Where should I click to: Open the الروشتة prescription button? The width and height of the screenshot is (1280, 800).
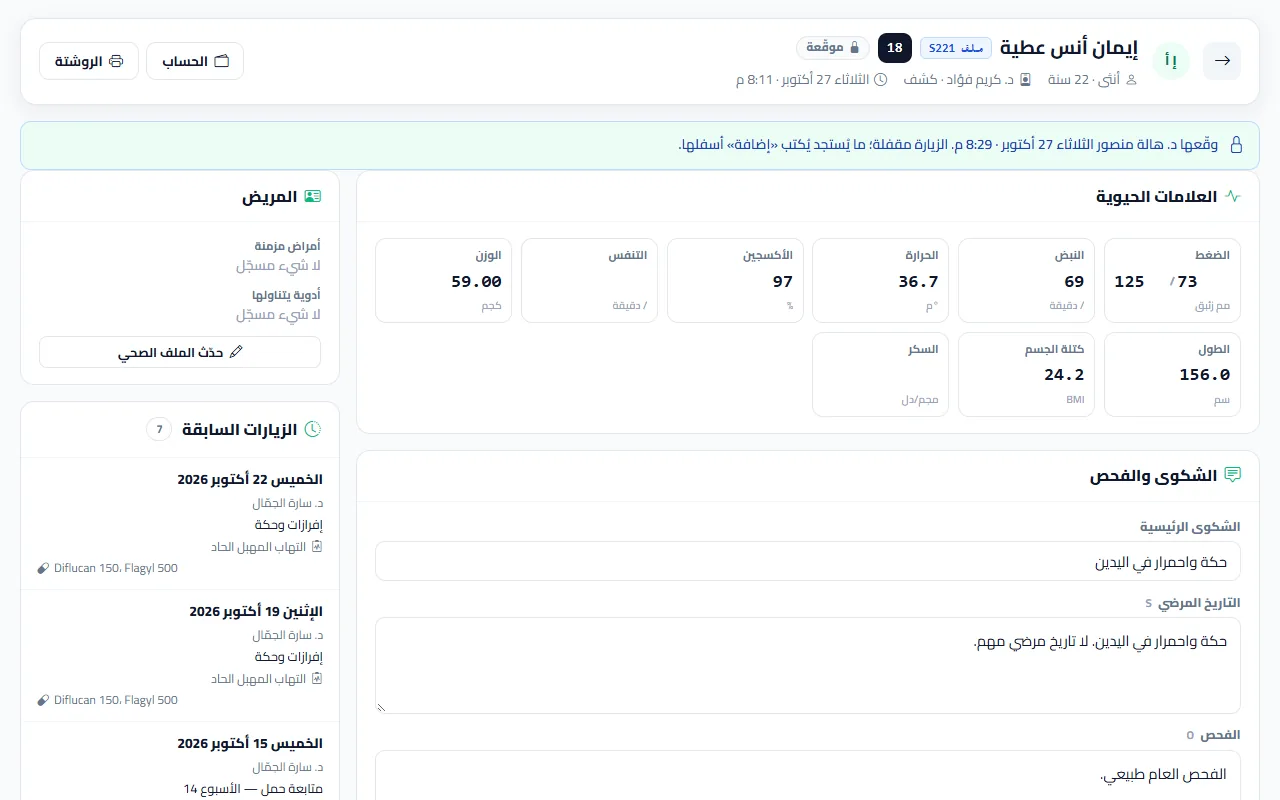click(89, 61)
